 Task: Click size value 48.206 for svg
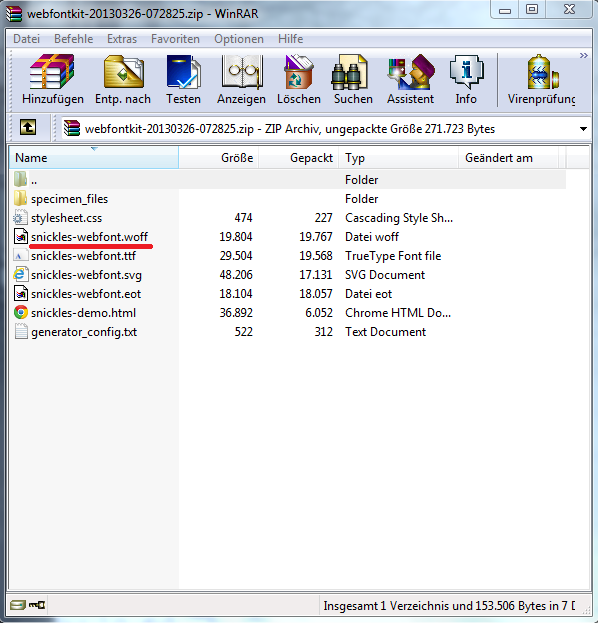(236, 275)
